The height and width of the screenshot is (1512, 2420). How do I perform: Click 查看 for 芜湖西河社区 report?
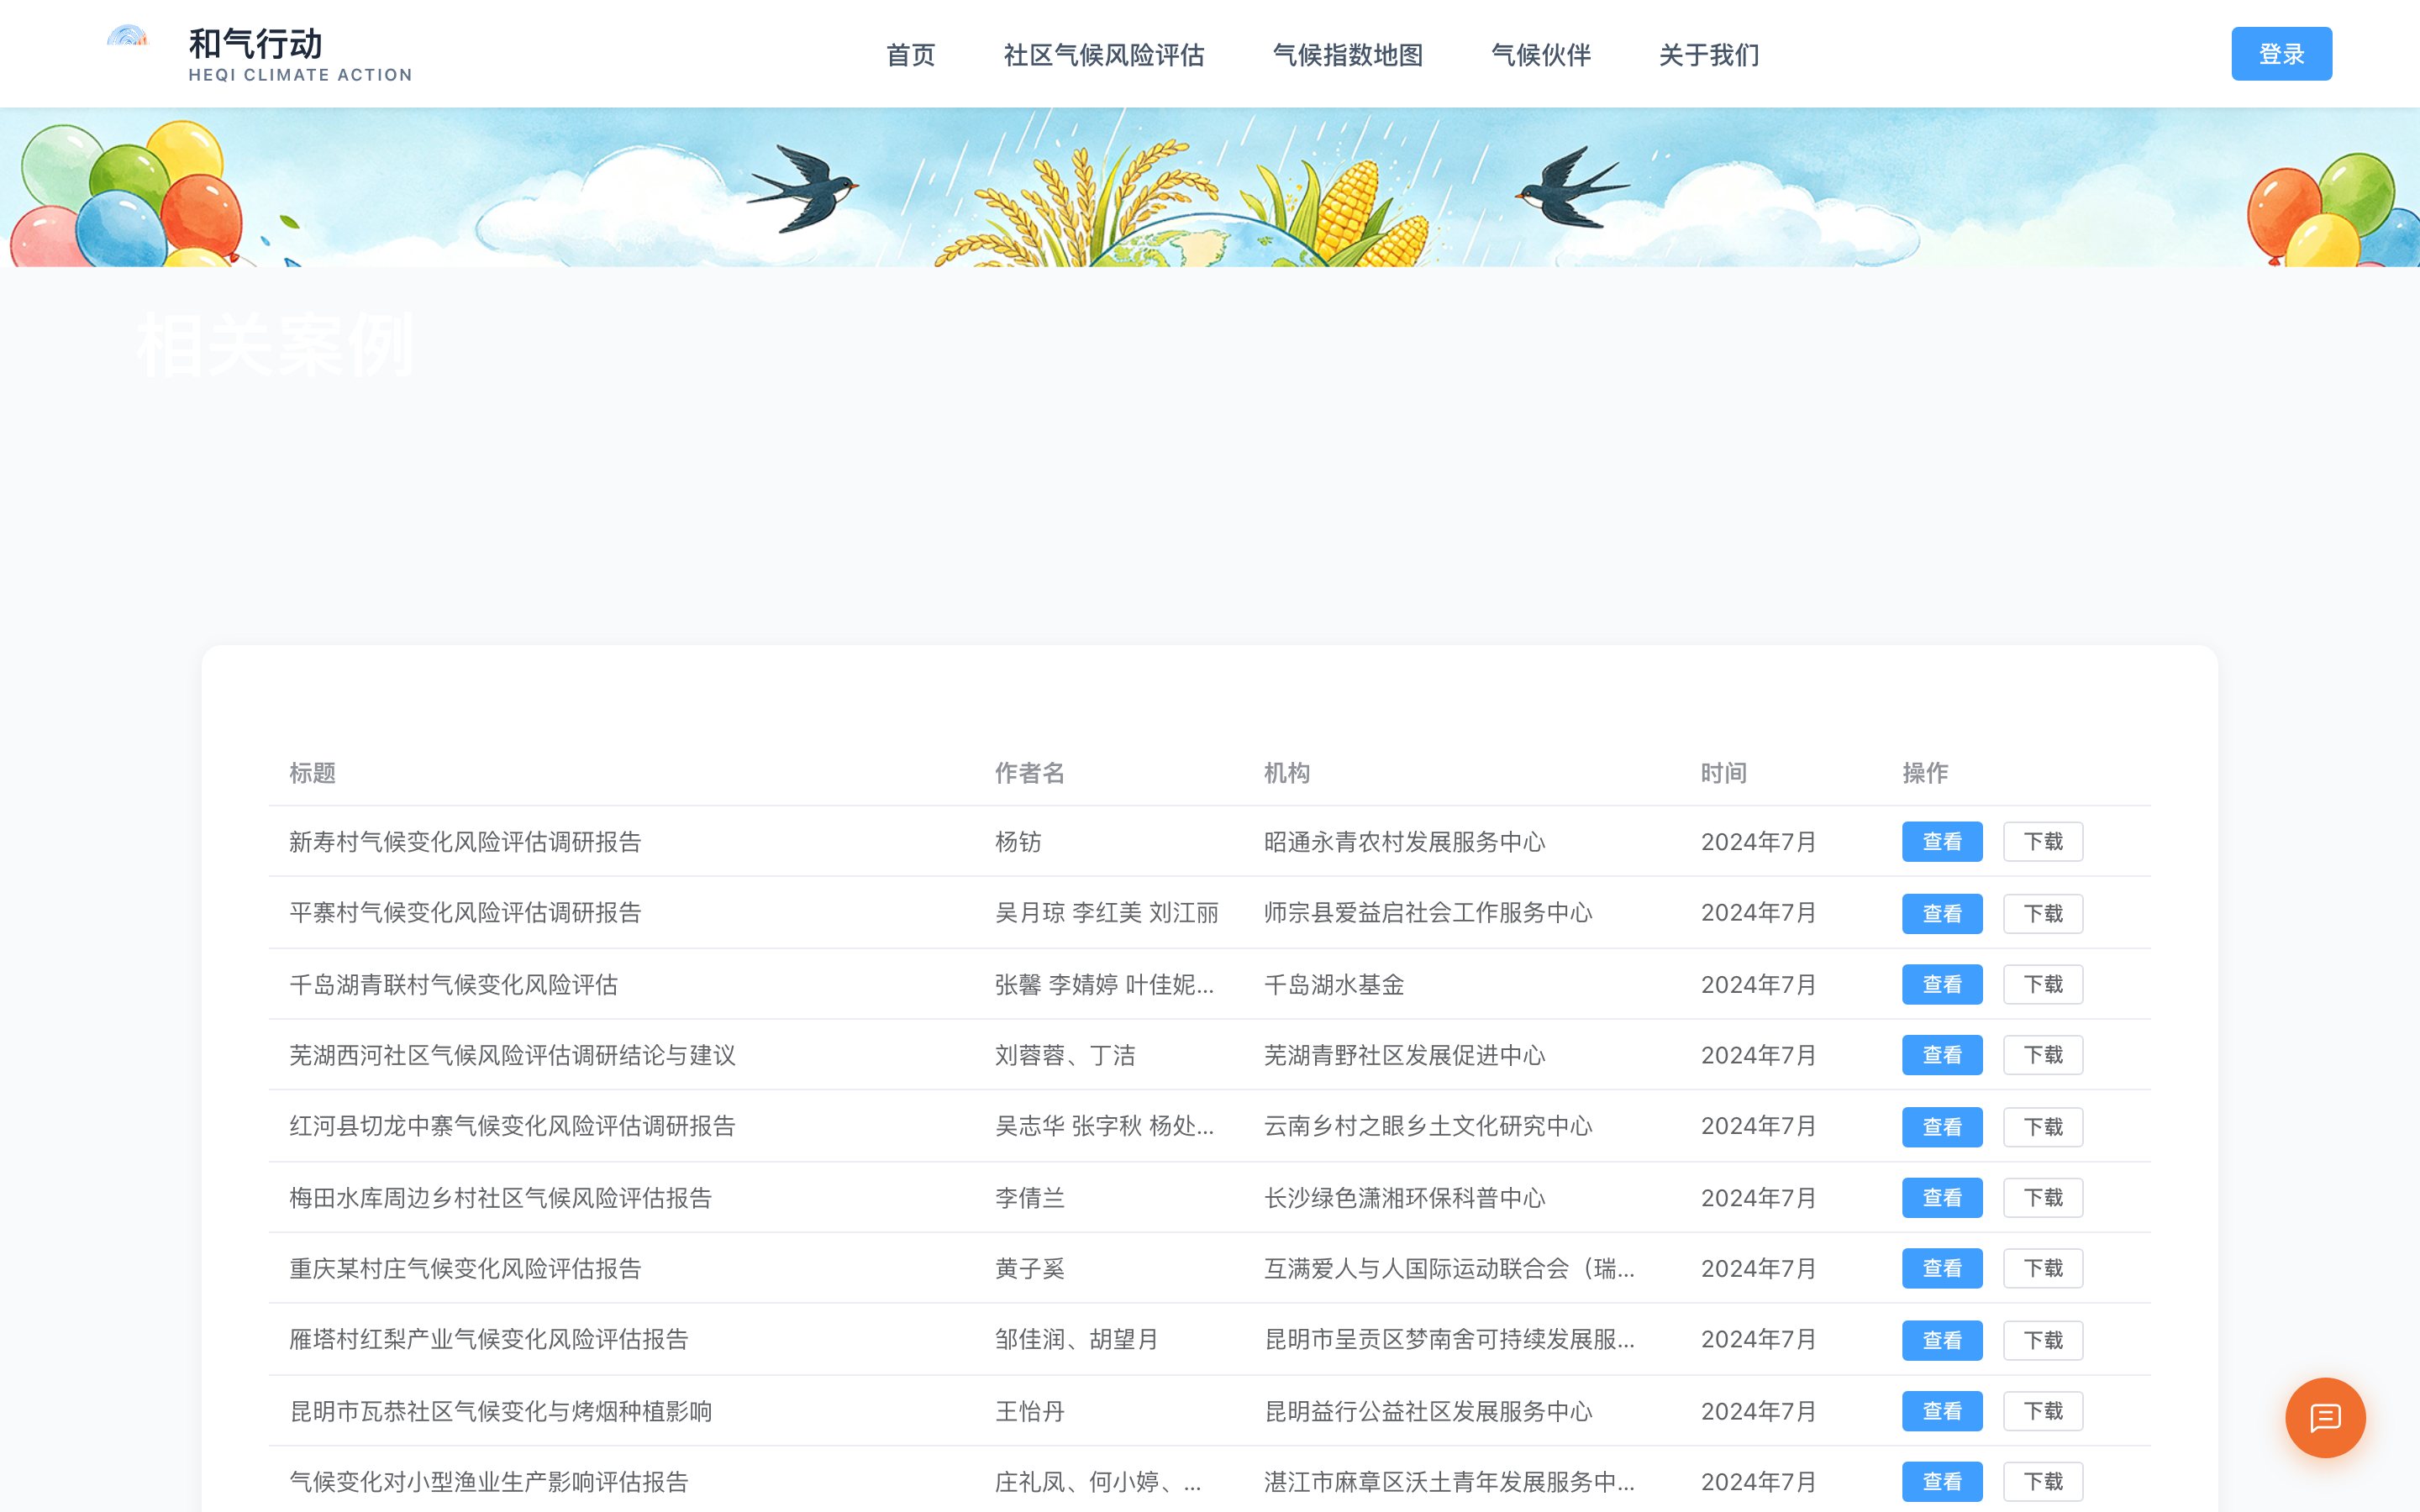(1942, 1055)
